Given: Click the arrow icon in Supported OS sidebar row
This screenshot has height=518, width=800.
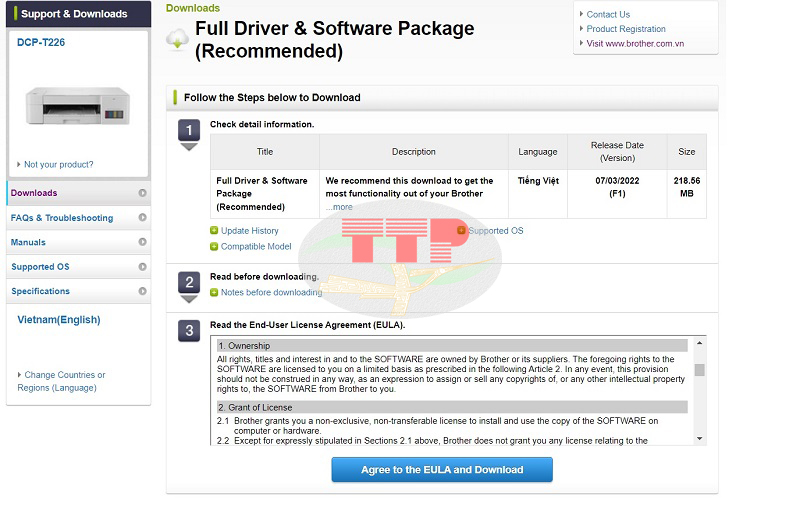Looking at the screenshot, I should click(142, 266).
